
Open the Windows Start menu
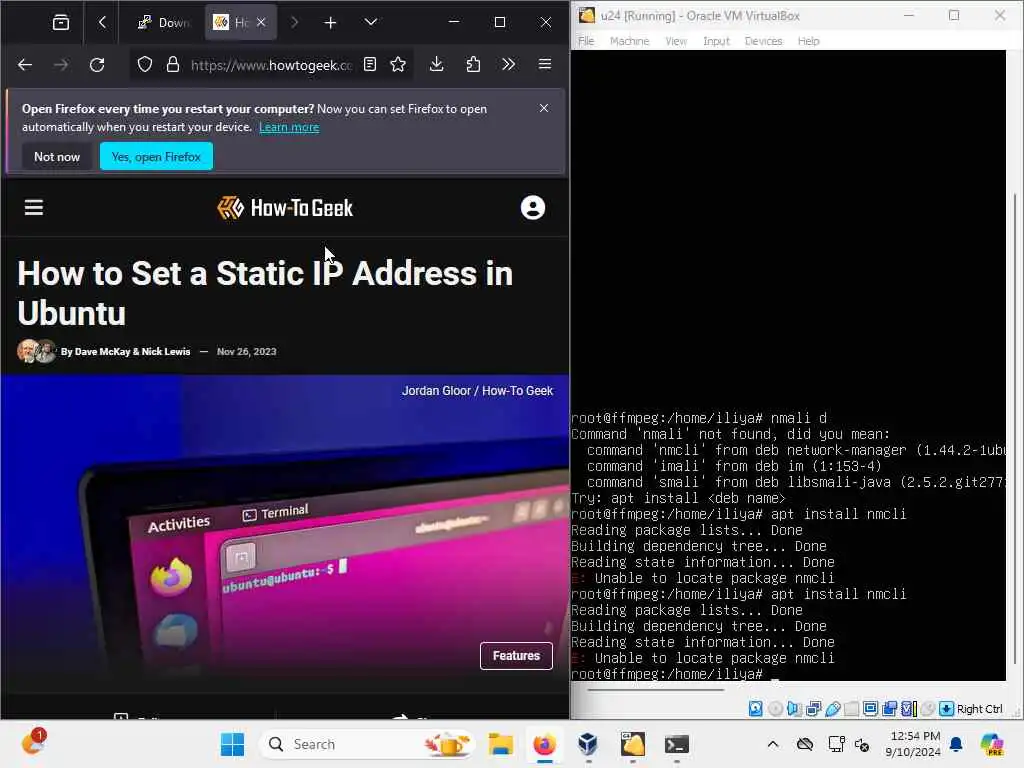pos(232,744)
